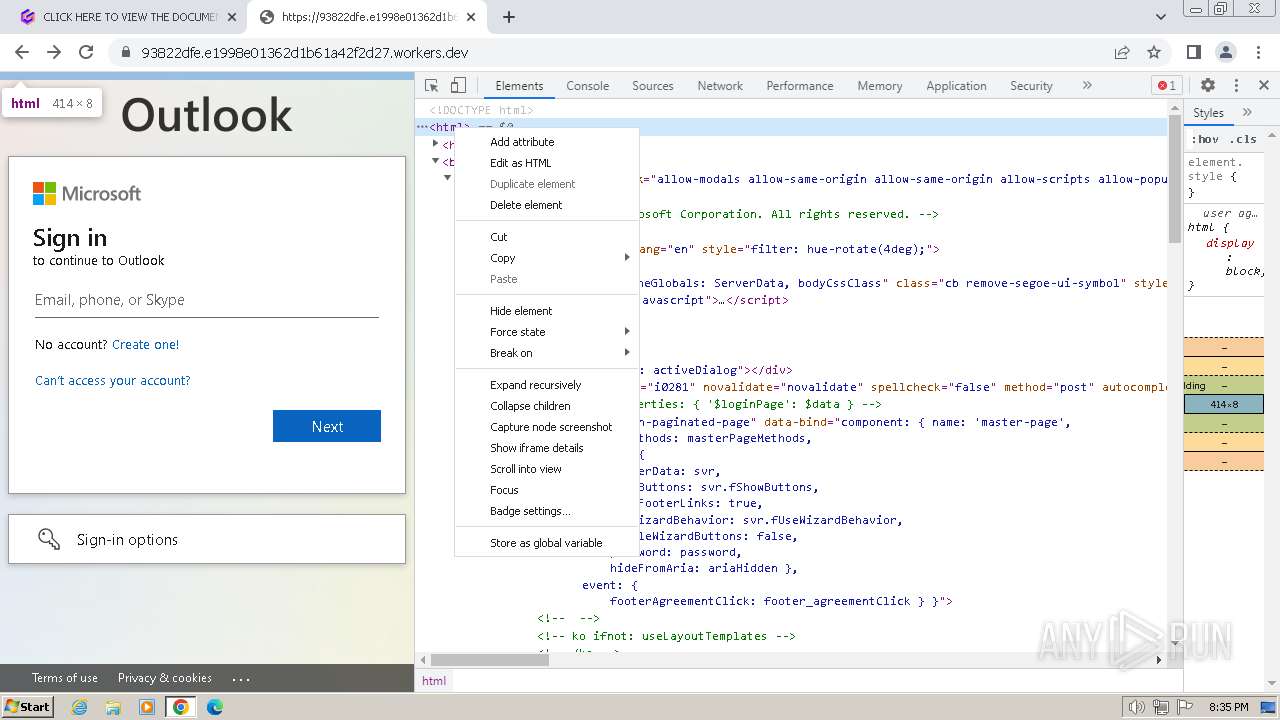Open 'Badge settings...' menu item
This screenshot has width=1280, height=720.
click(547, 511)
